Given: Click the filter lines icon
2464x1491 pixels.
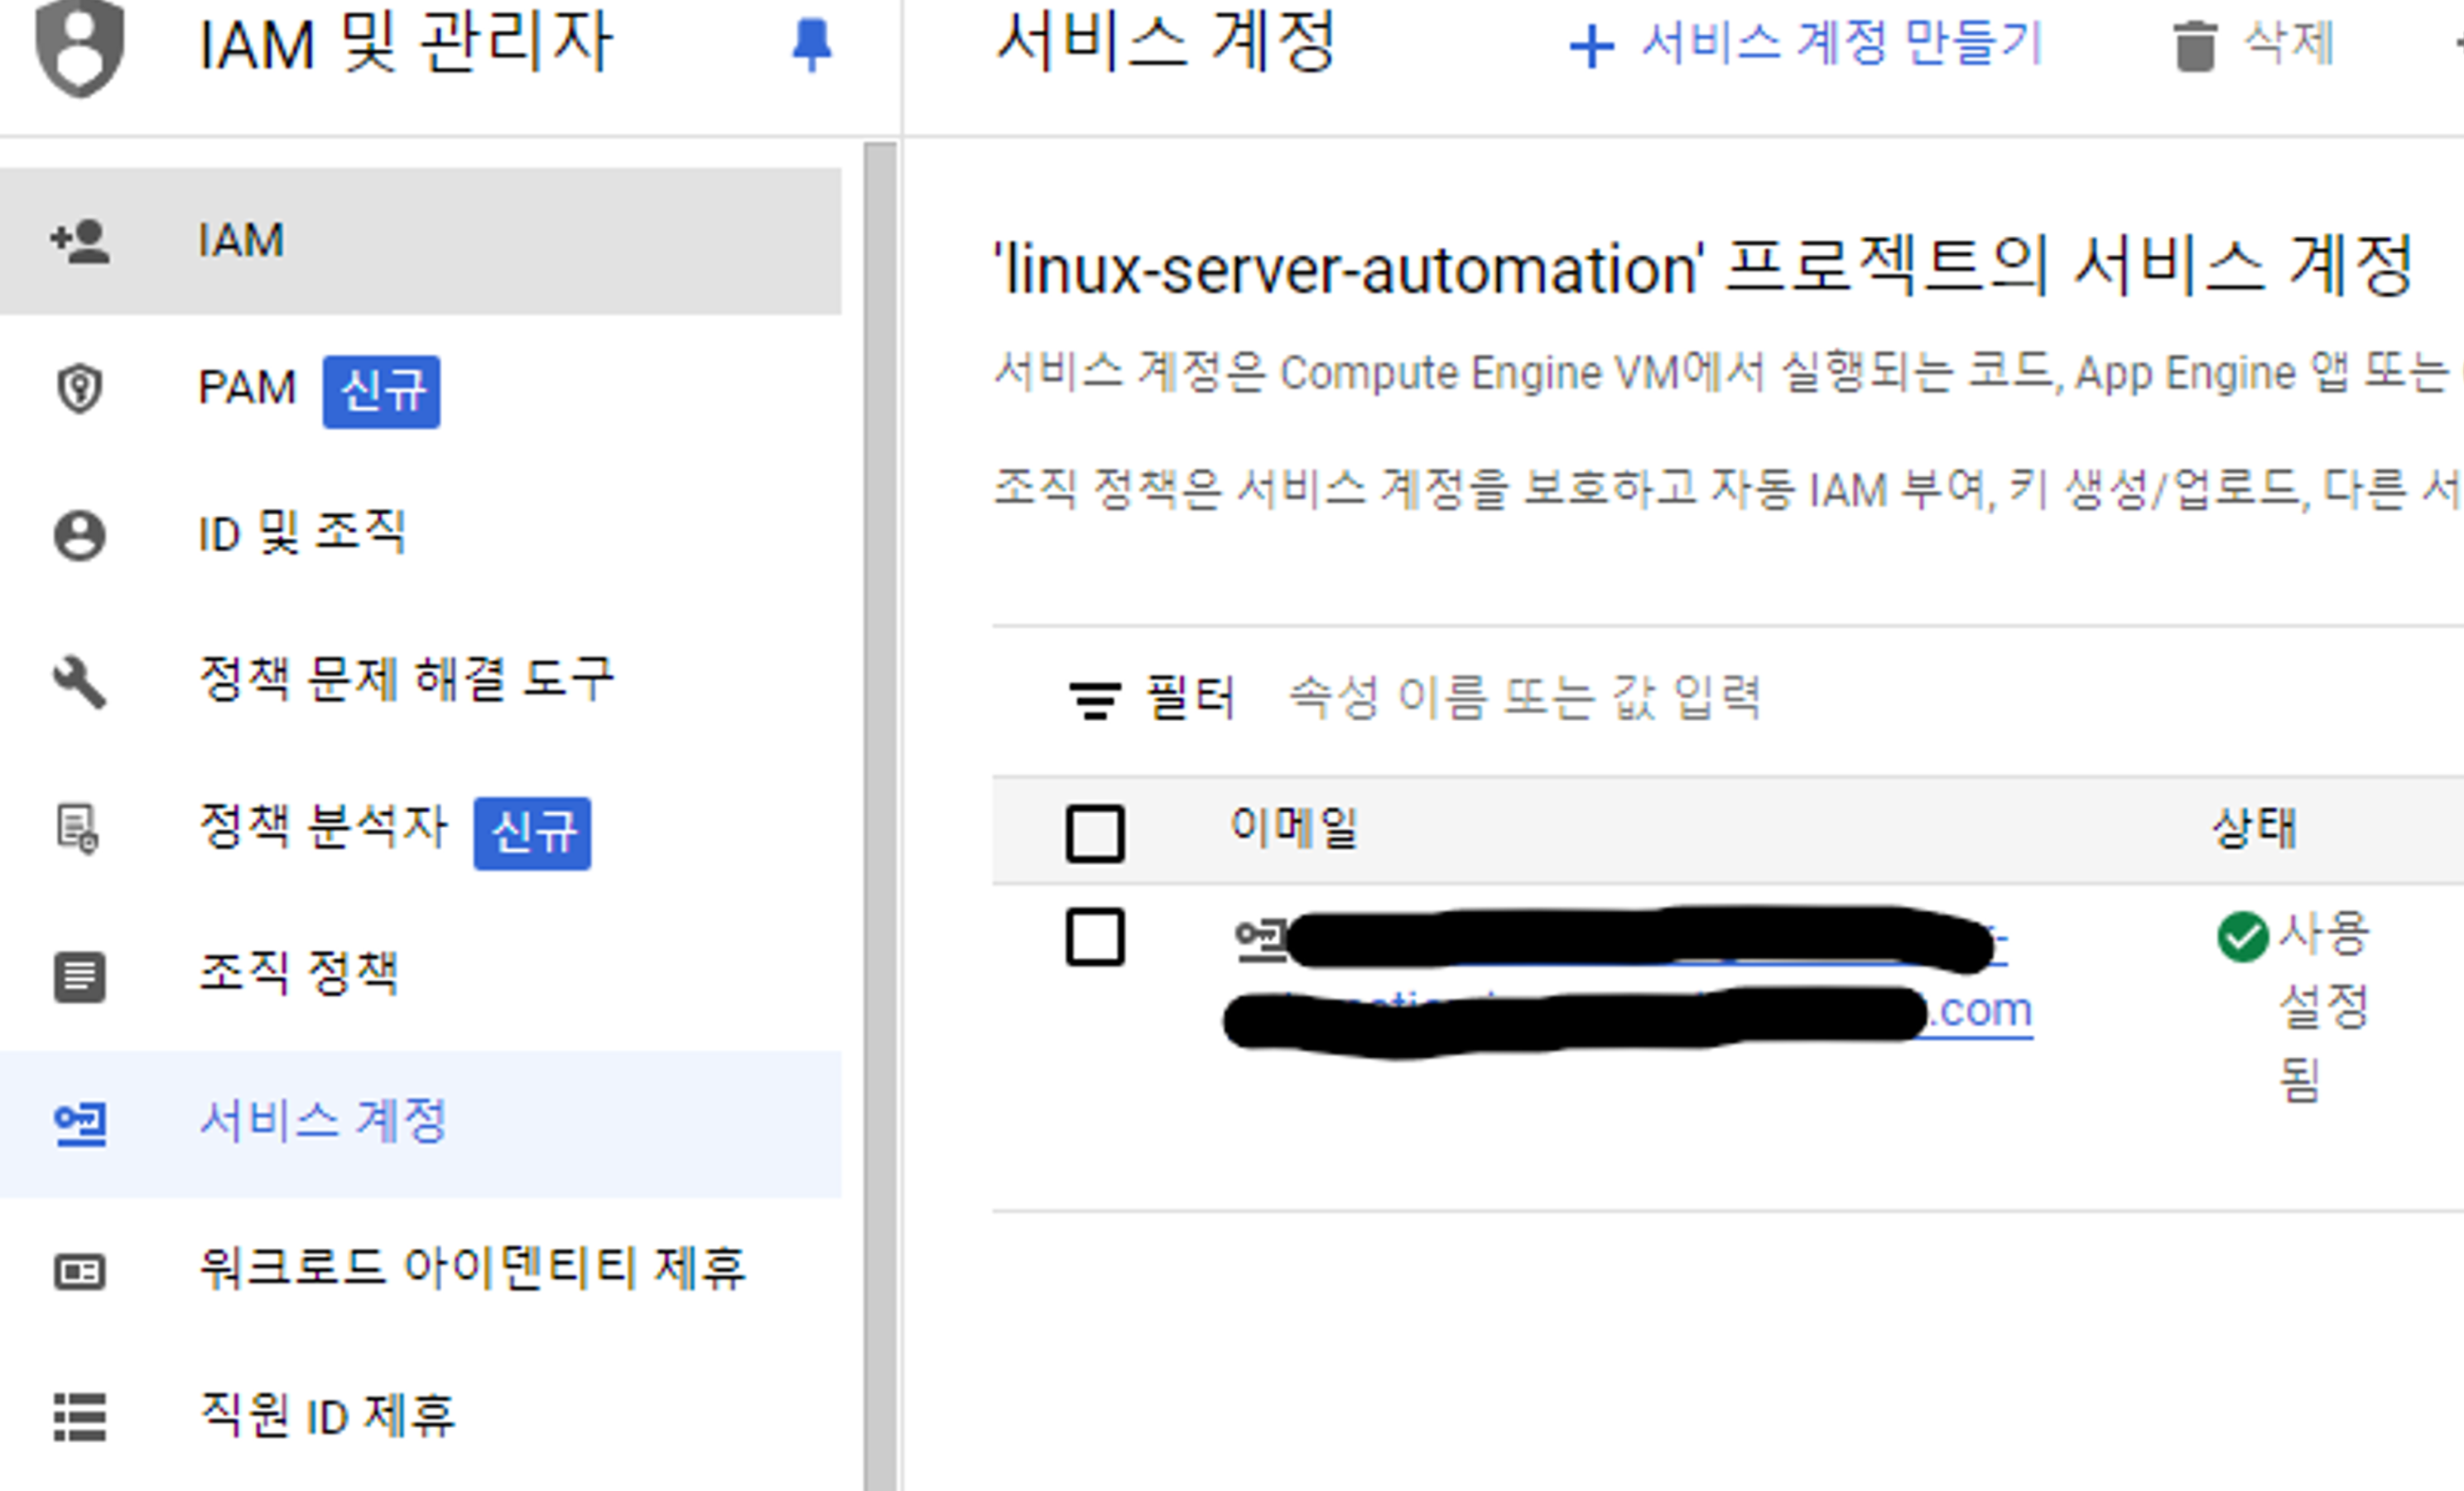Looking at the screenshot, I should 1095,700.
